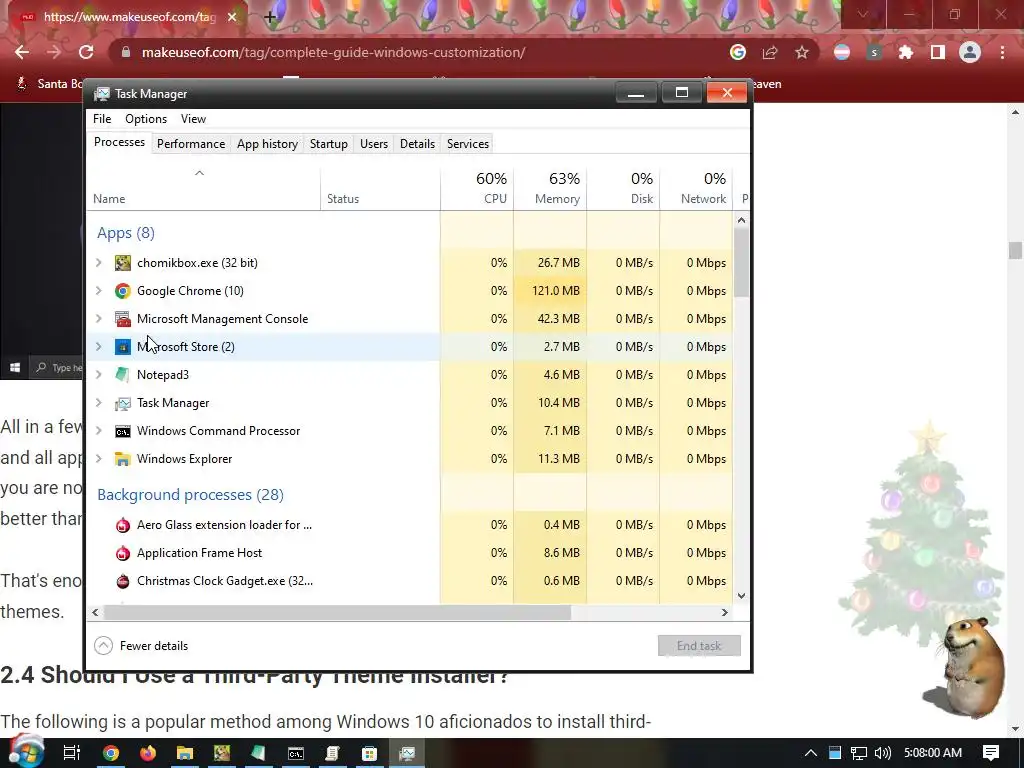The height and width of the screenshot is (768, 1024).
Task: Open File Explorer from the taskbar
Action: tap(185, 753)
